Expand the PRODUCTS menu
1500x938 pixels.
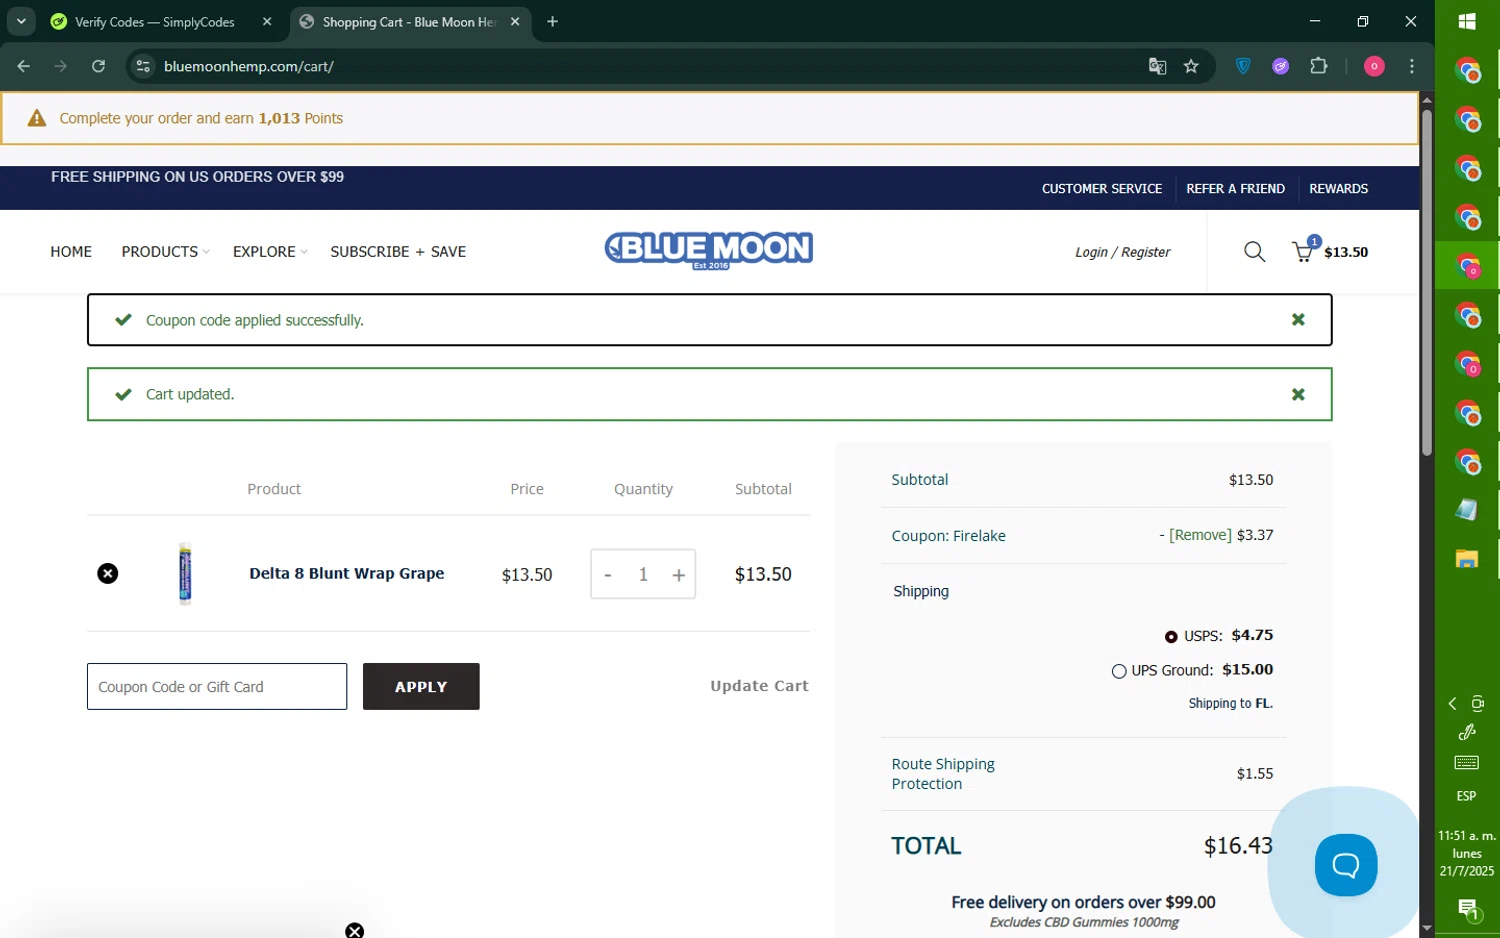click(x=165, y=252)
